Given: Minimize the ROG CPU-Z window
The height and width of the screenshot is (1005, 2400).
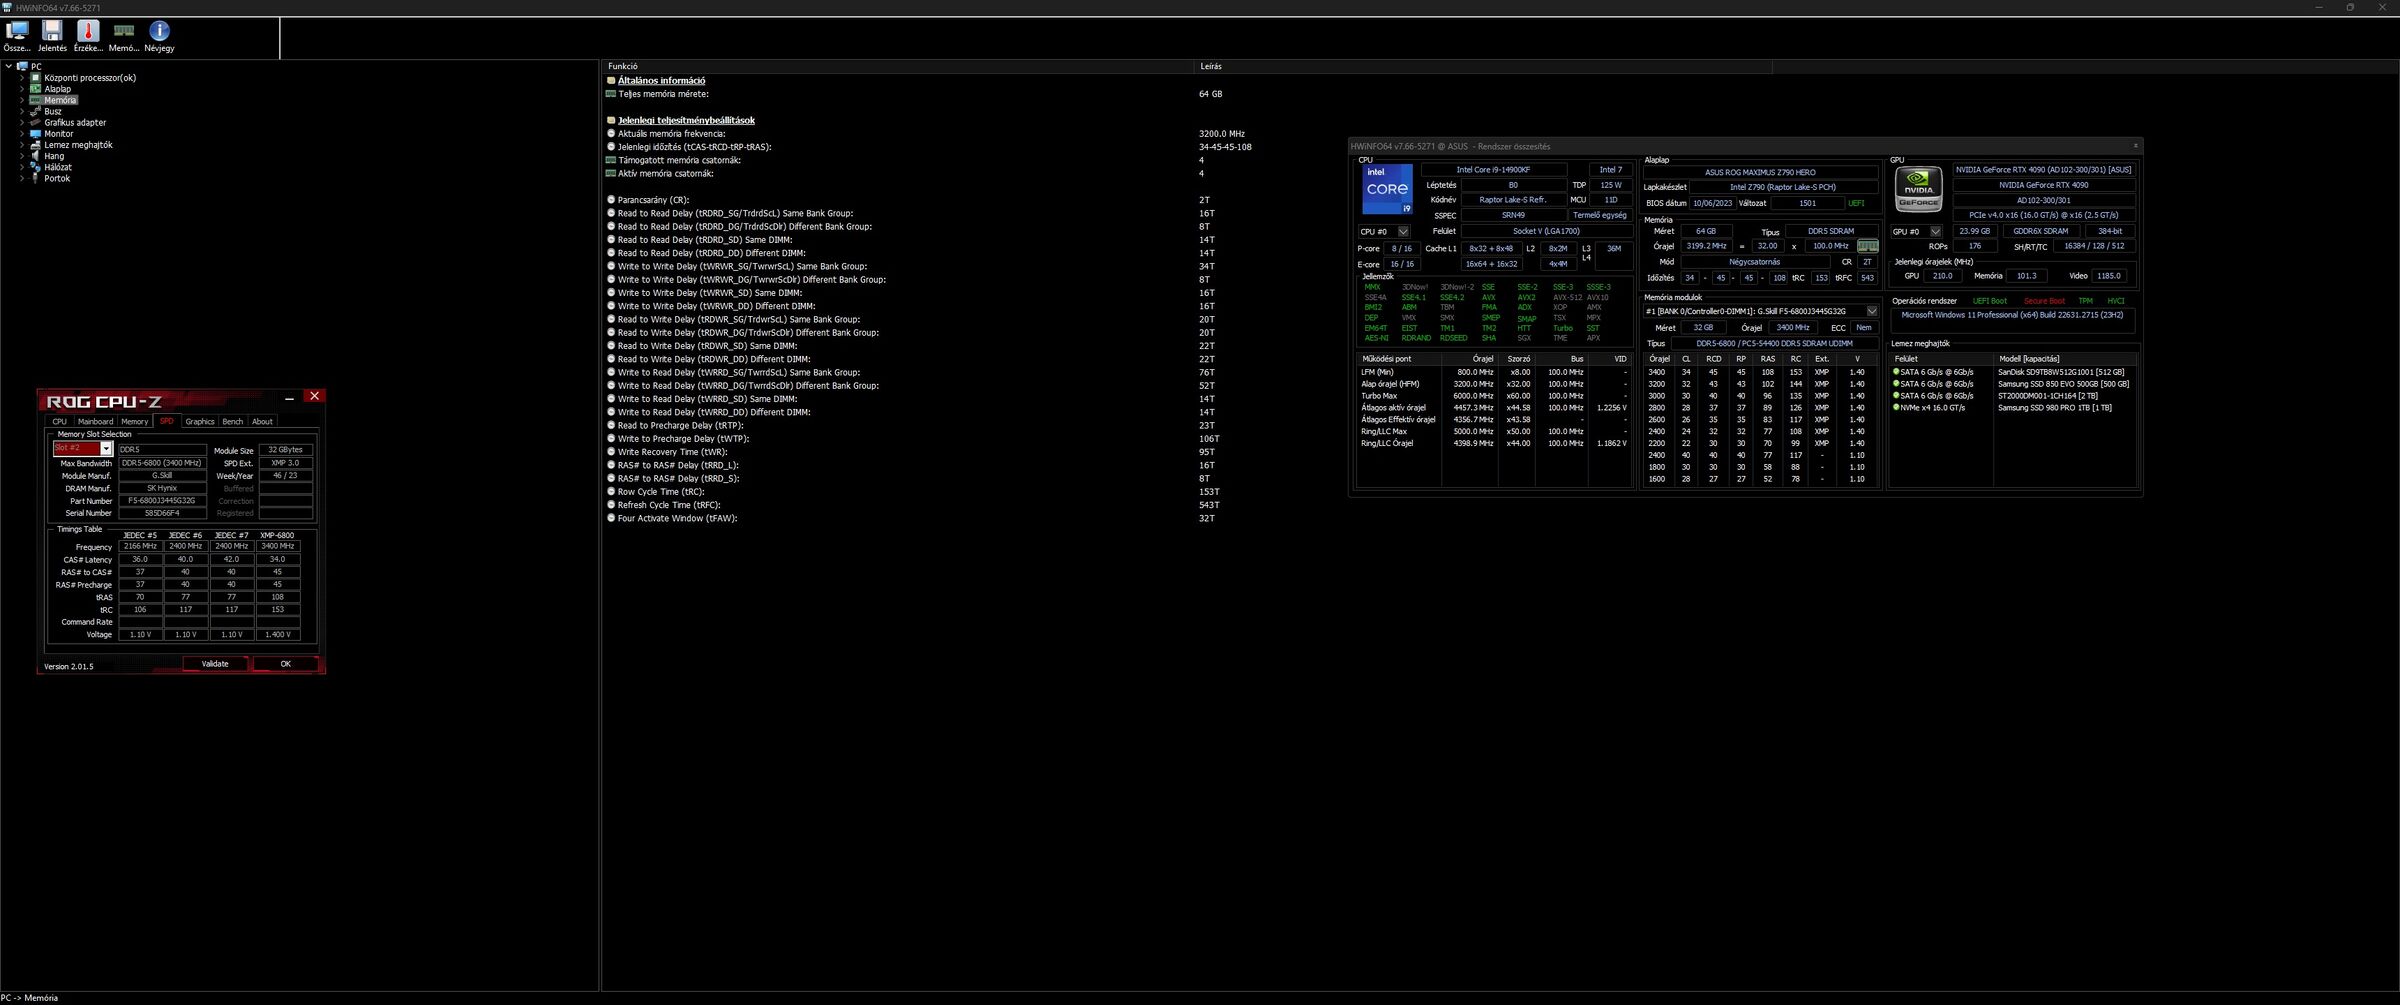Looking at the screenshot, I should pos(289,398).
